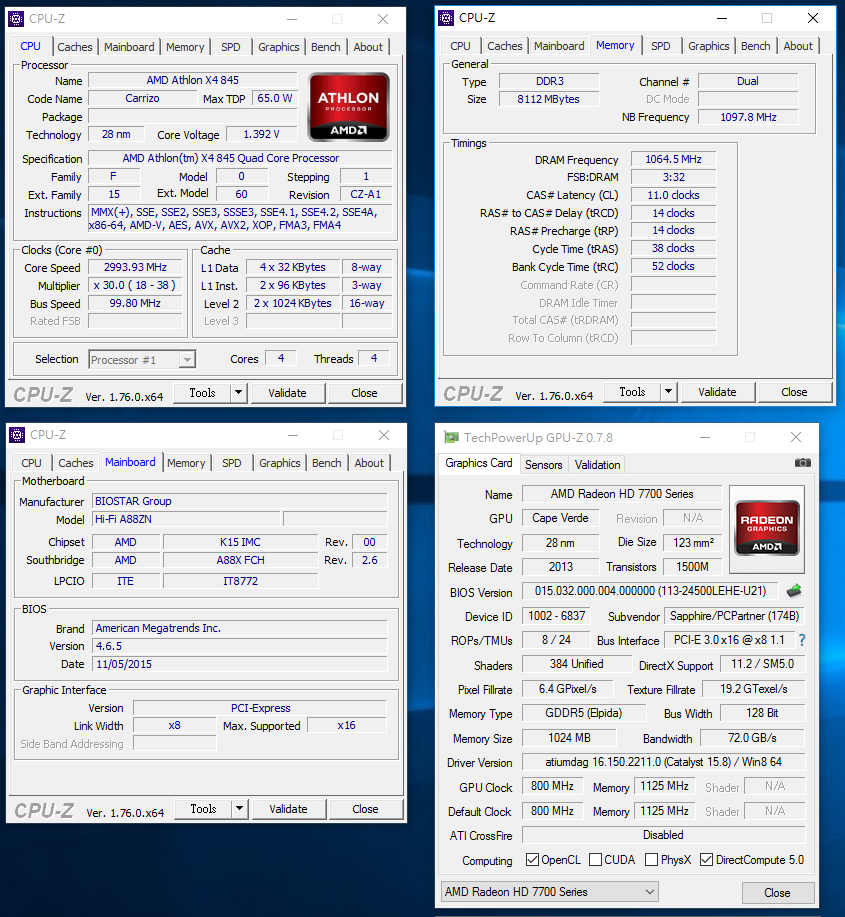Open the Validation tab in GPU-Z
Image resolution: width=845 pixels, height=917 pixels.
597,464
